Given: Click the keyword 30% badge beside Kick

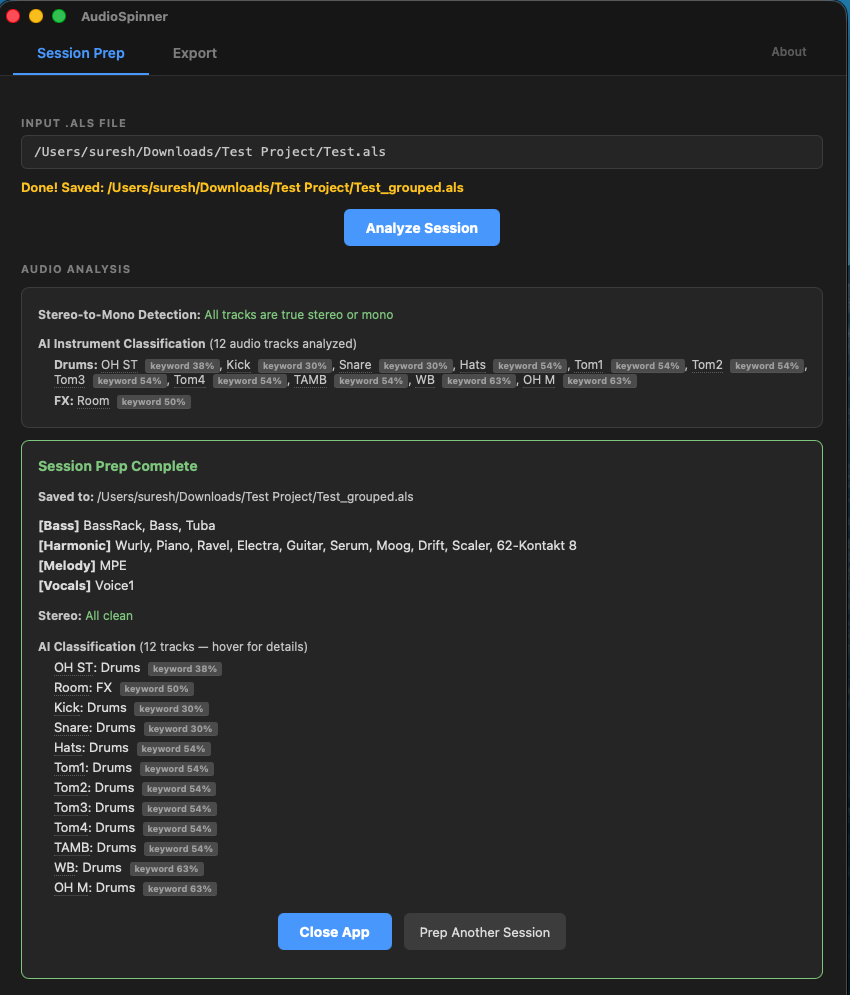Looking at the screenshot, I should [170, 708].
